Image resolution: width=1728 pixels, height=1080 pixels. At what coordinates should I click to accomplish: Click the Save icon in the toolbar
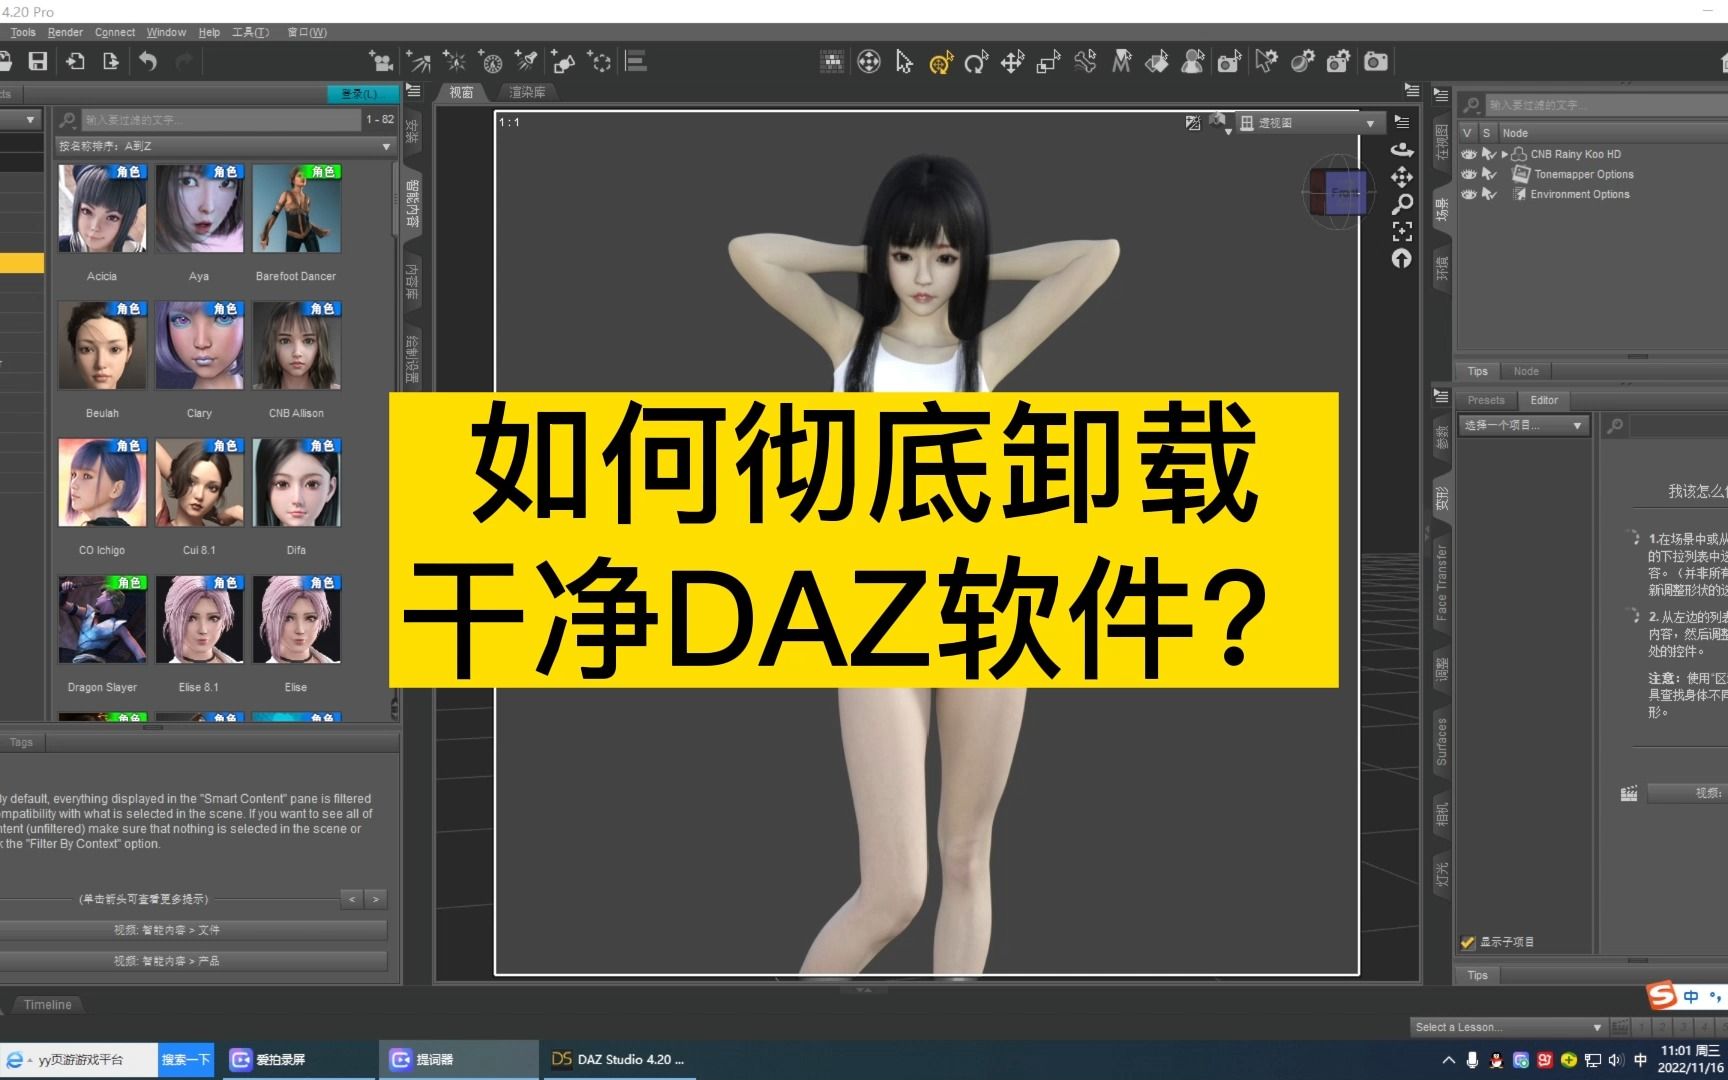click(38, 61)
